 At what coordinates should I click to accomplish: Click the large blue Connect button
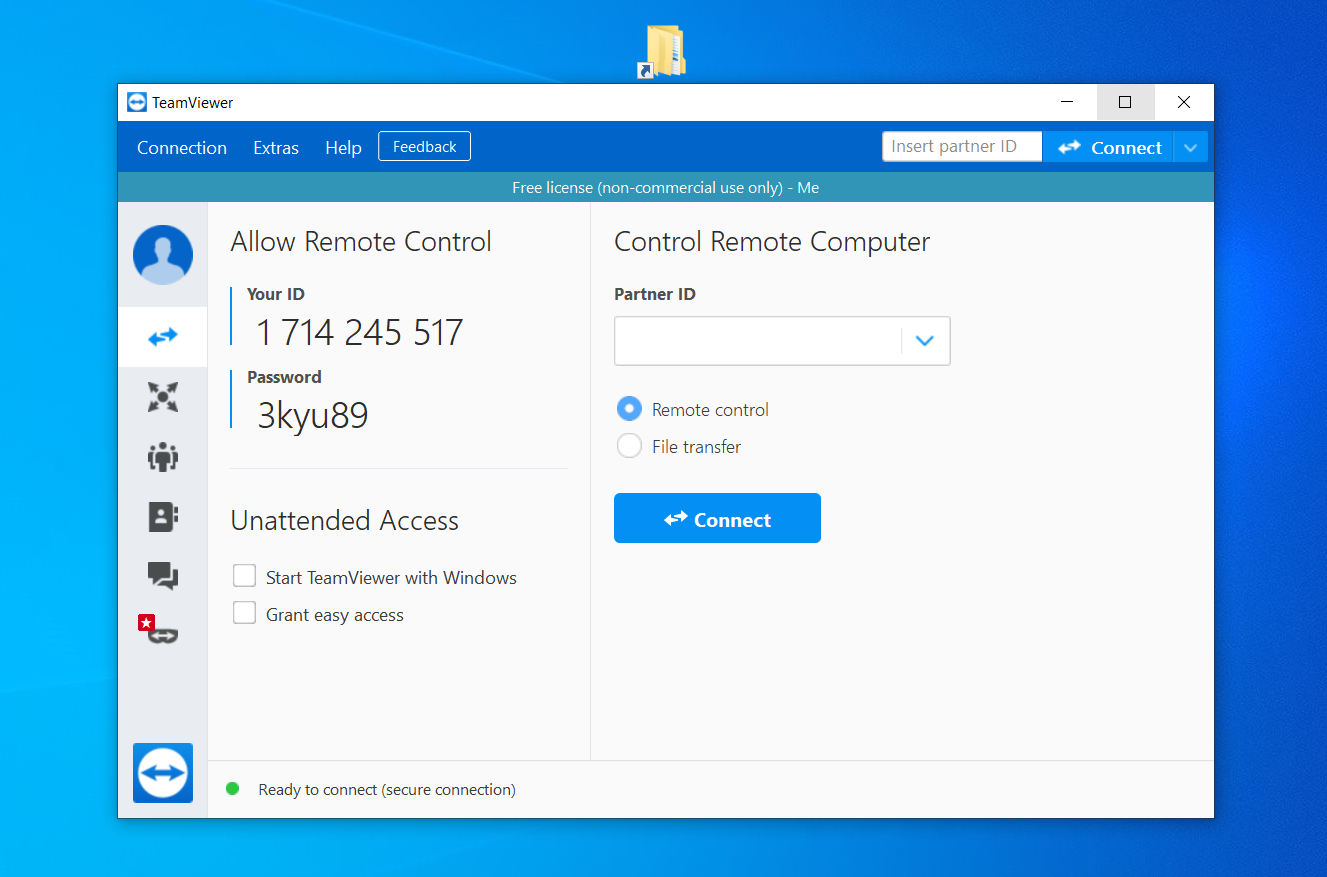(x=717, y=518)
